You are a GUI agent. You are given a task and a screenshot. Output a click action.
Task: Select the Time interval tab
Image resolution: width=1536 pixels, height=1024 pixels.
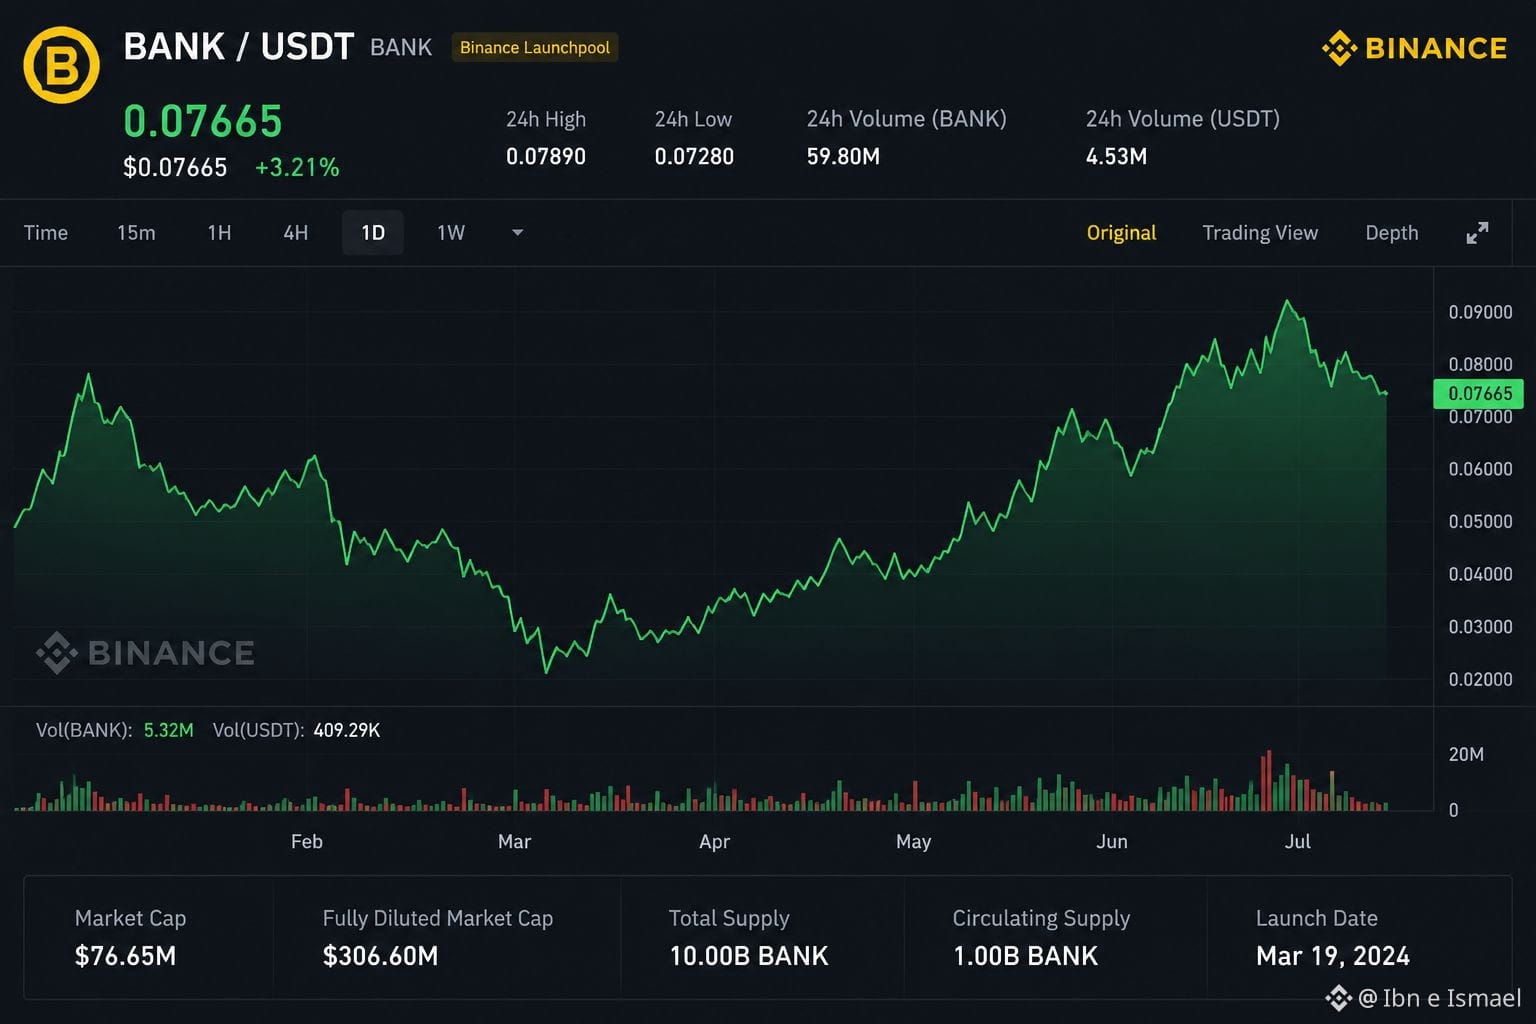click(46, 233)
